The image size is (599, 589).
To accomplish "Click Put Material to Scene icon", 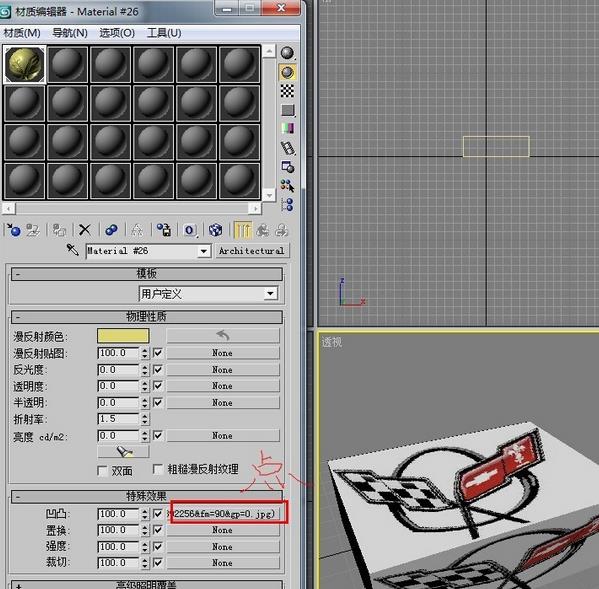I will tap(33, 230).
